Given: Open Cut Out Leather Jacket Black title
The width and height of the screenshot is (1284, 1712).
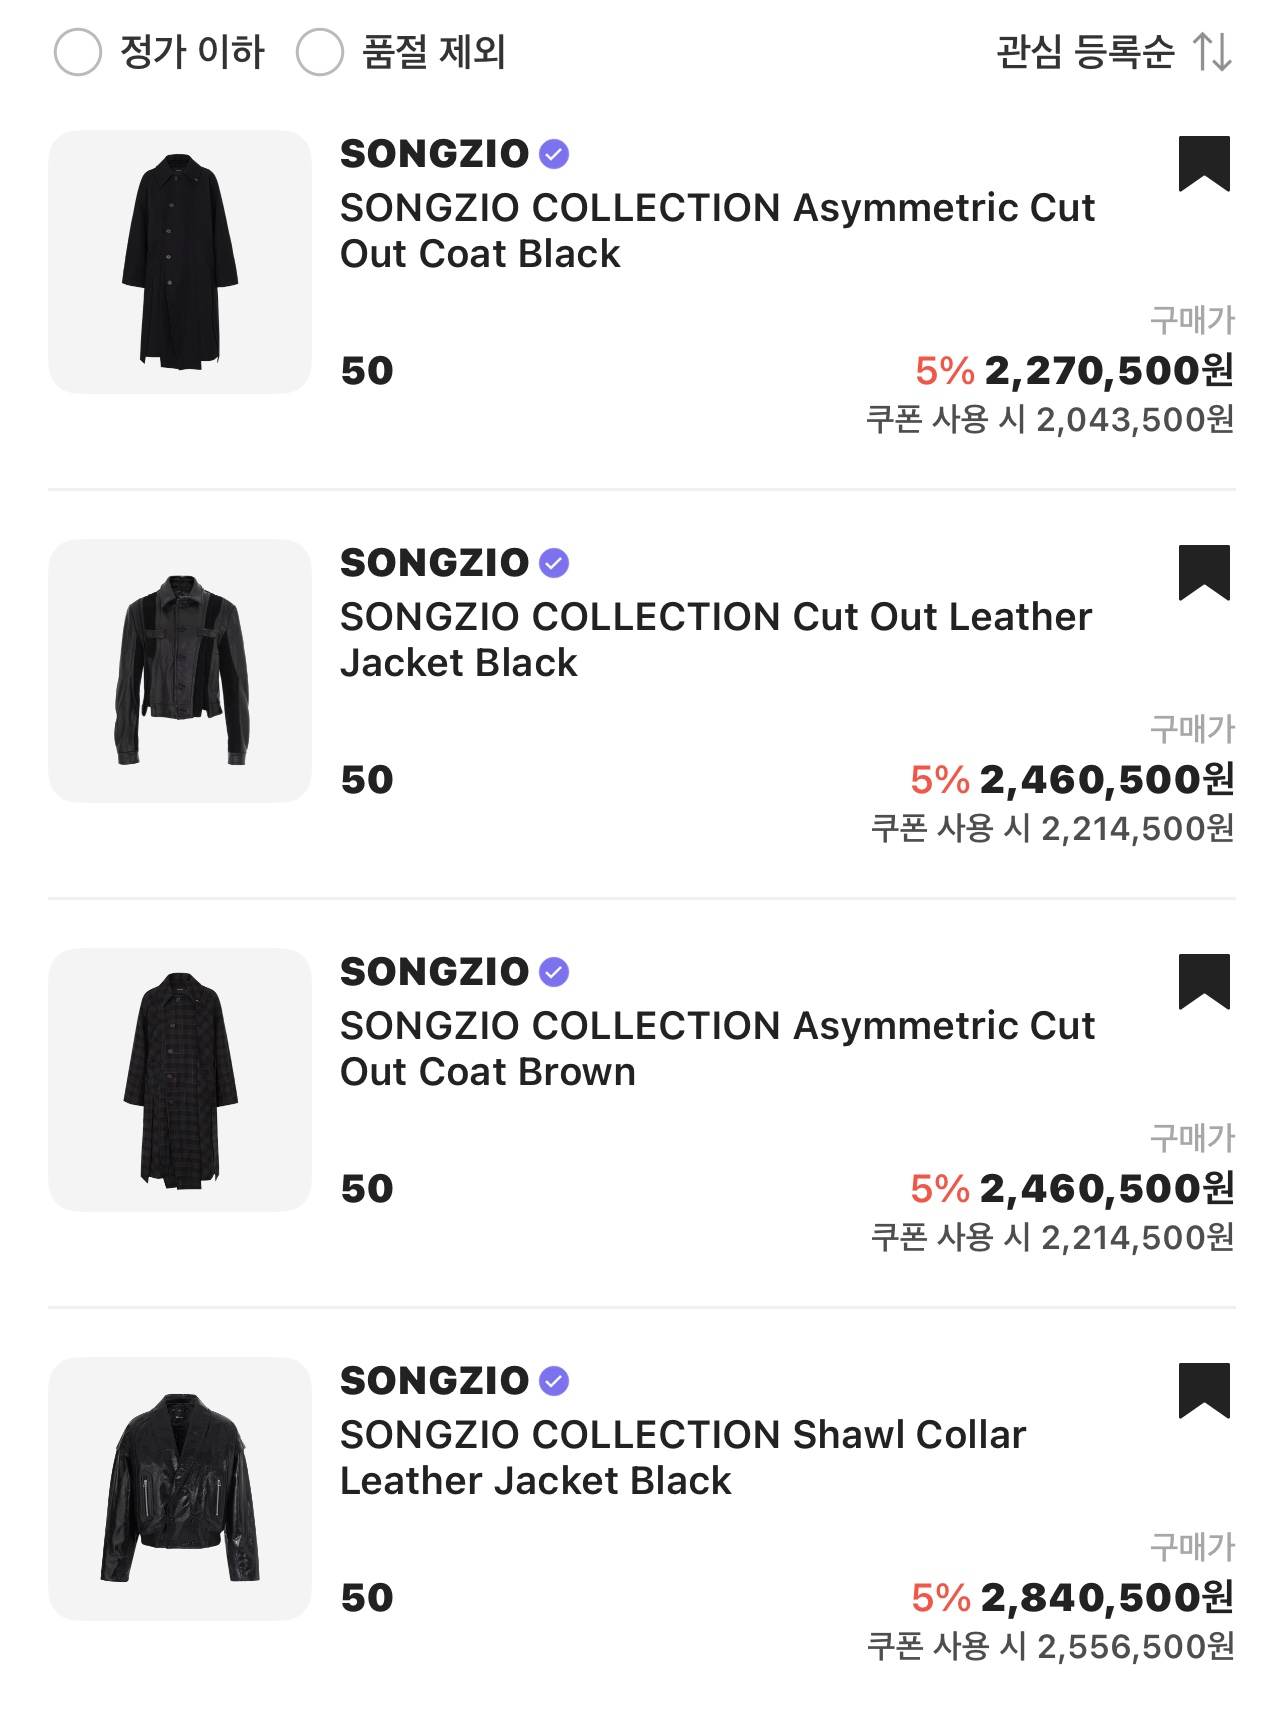Looking at the screenshot, I should (716, 639).
